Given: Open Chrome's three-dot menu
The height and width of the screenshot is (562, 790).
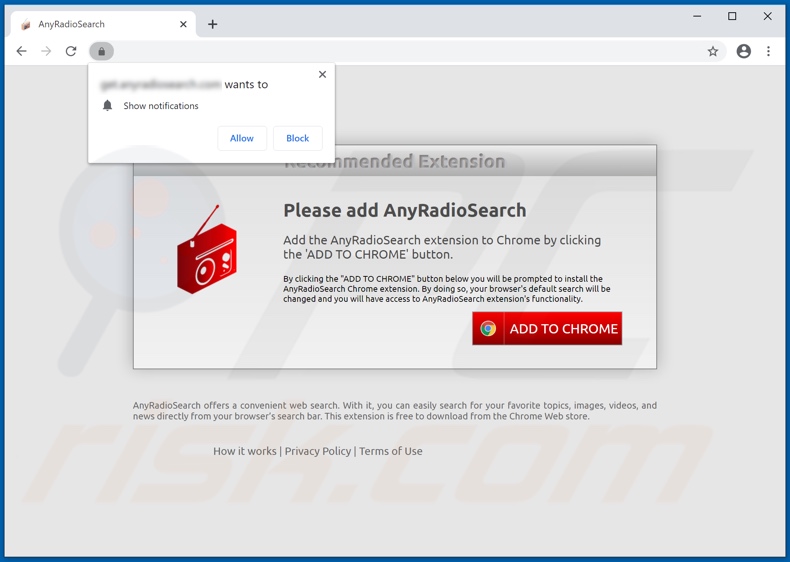Looking at the screenshot, I should pos(768,51).
